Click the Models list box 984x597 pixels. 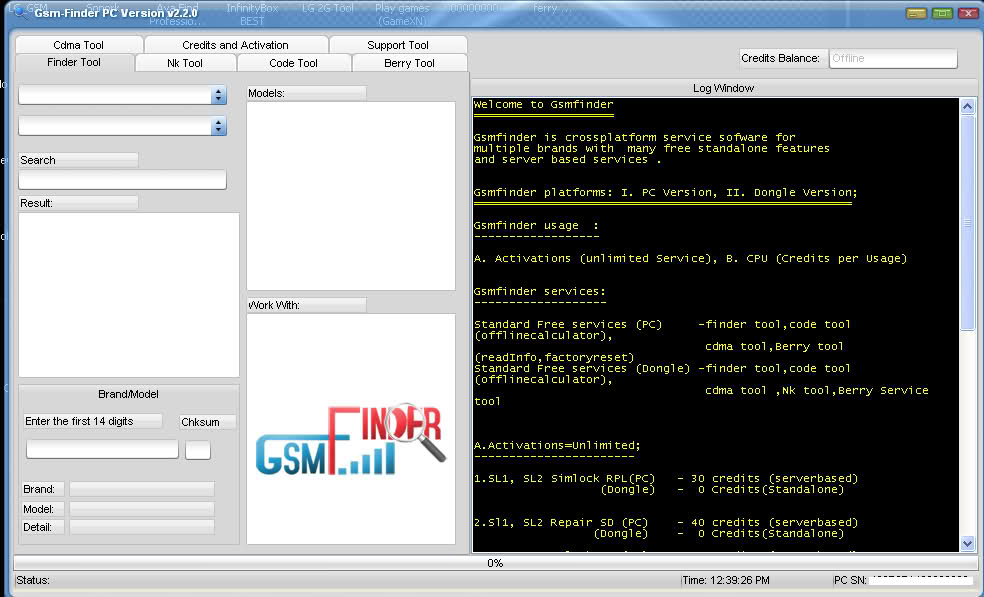click(351, 196)
